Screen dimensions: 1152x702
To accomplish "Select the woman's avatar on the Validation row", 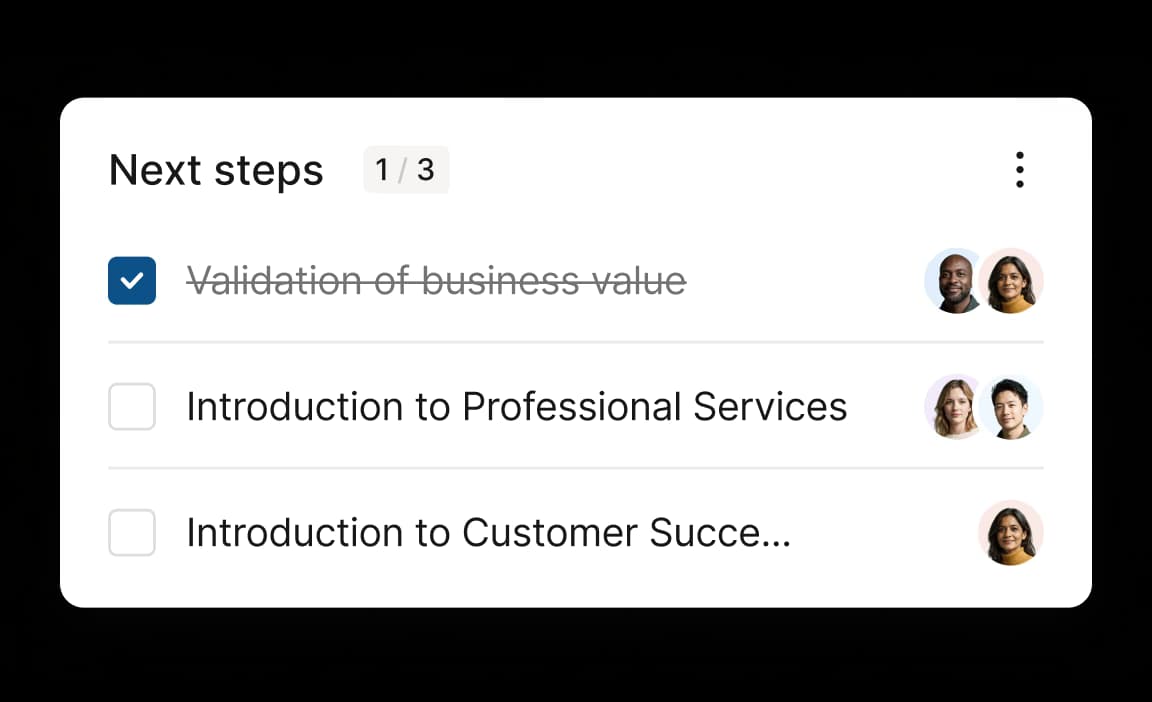I will point(1012,281).
